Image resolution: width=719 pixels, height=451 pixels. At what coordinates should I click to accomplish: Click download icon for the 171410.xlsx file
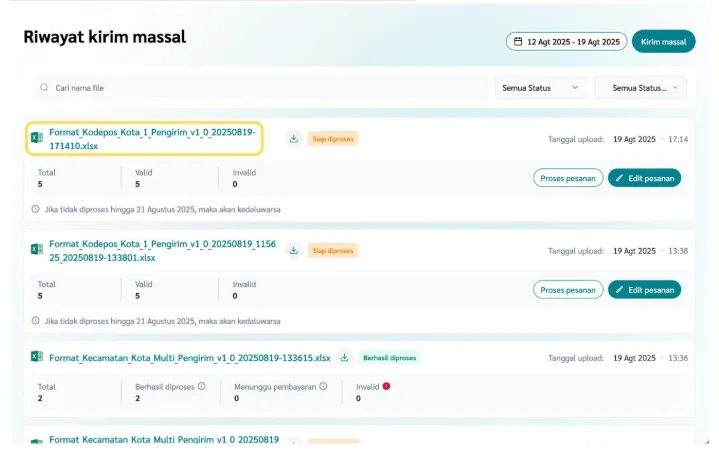(x=293, y=139)
